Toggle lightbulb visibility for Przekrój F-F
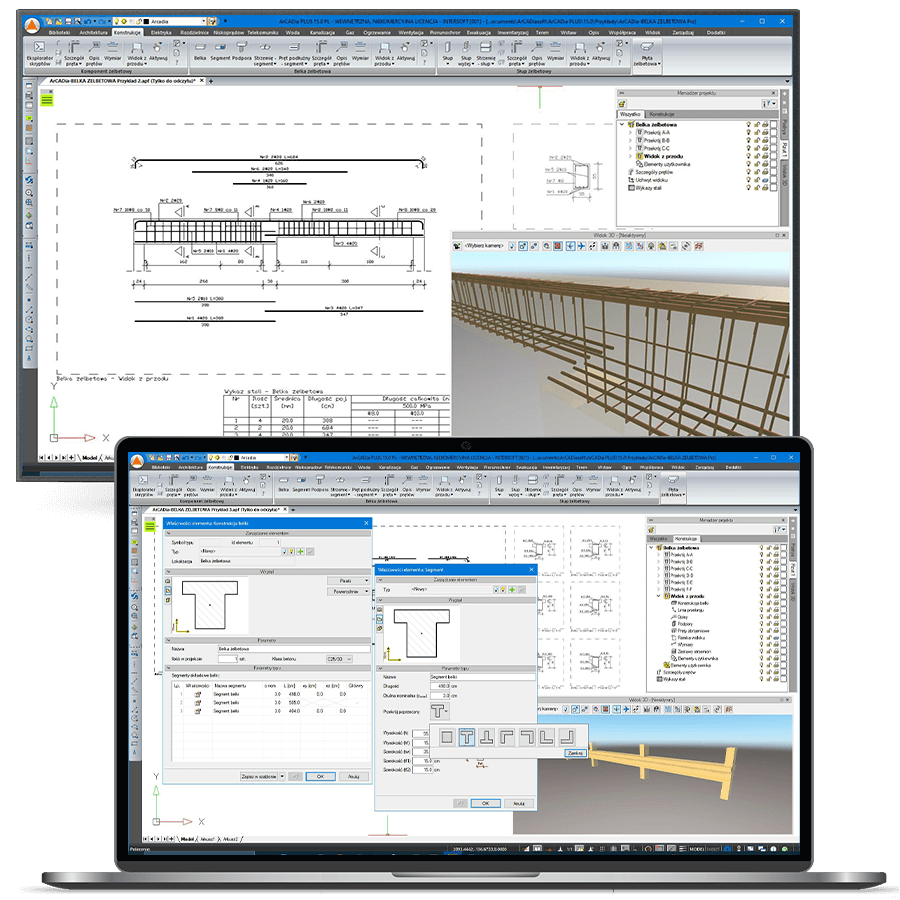900x900 pixels. click(x=761, y=591)
